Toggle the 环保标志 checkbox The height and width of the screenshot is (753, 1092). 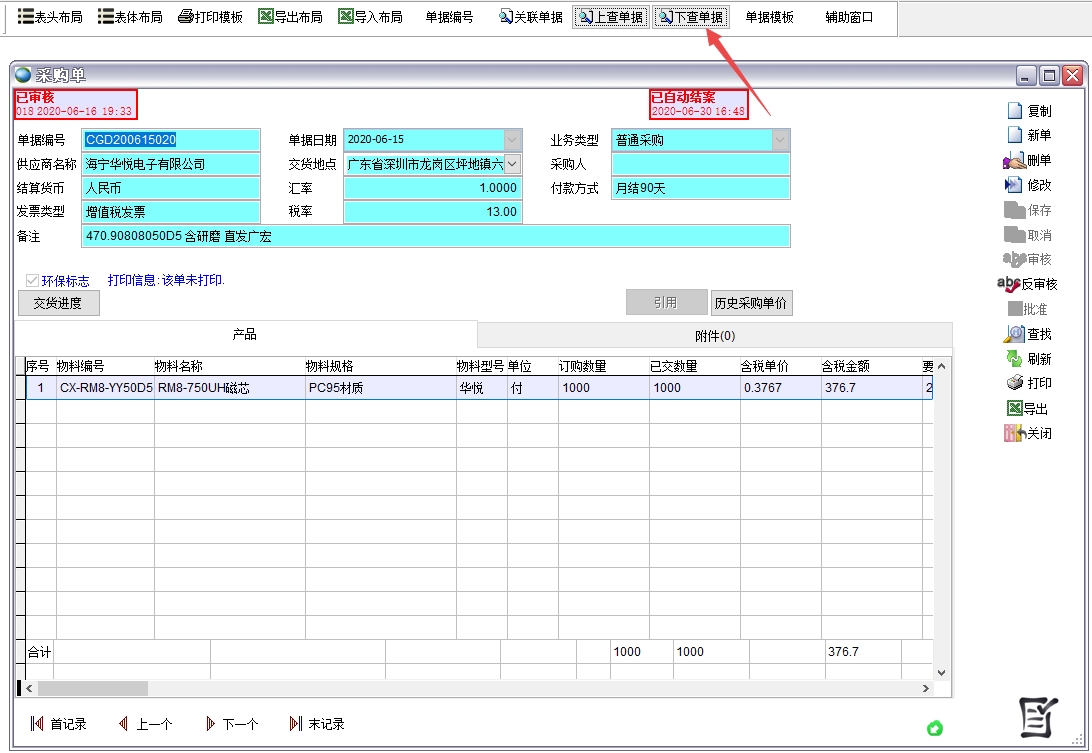(x=33, y=281)
